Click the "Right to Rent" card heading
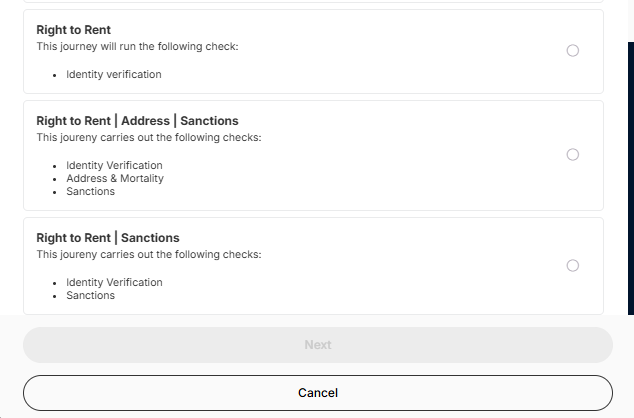 (x=74, y=30)
